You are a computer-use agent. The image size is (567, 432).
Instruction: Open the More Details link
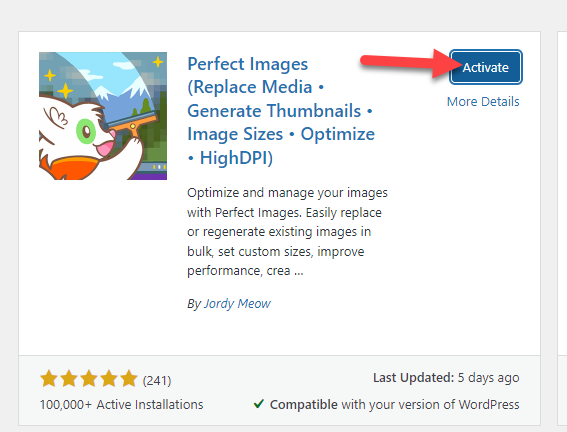tap(483, 102)
